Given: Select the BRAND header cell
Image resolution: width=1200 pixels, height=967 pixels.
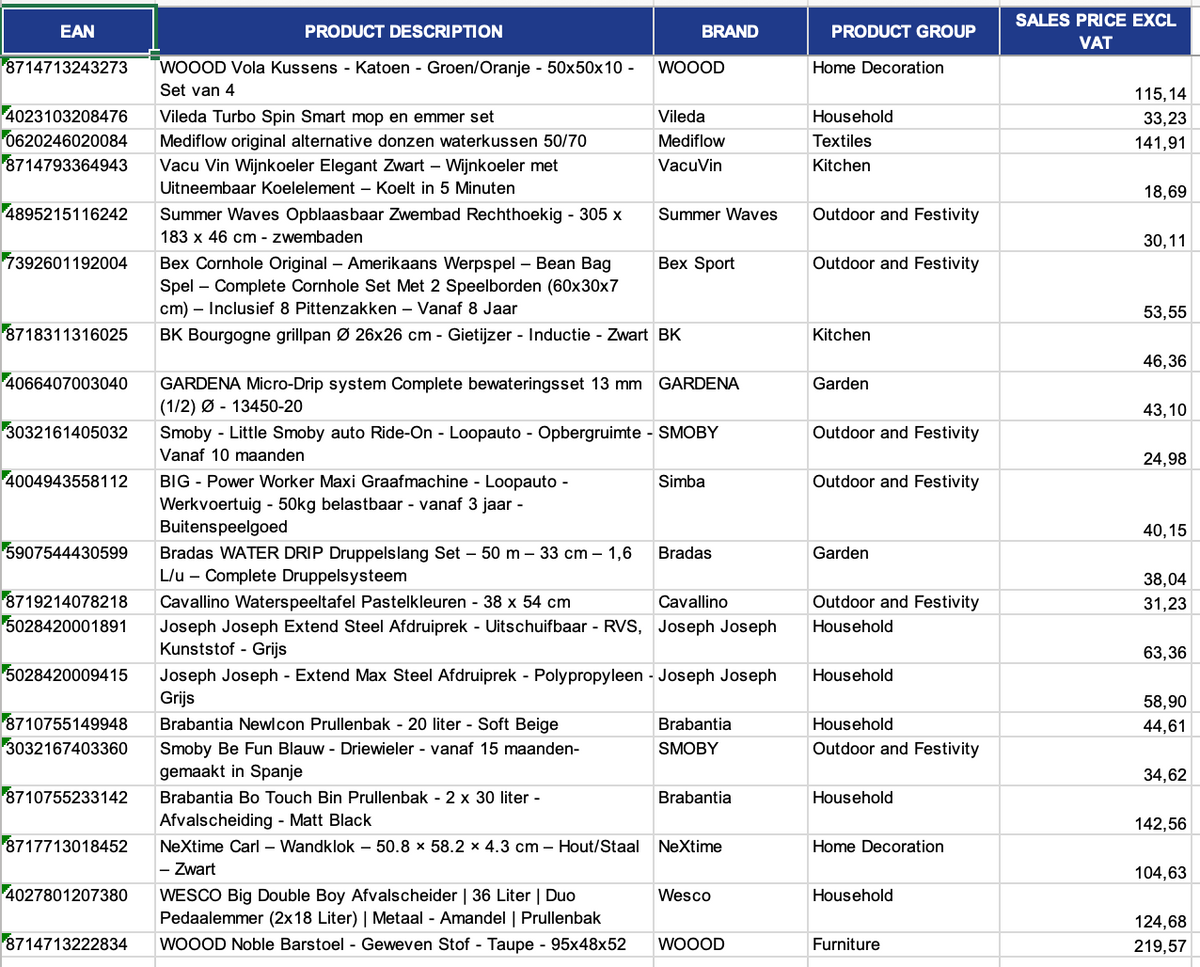Looking at the screenshot, I should pyautogui.click(x=730, y=31).
